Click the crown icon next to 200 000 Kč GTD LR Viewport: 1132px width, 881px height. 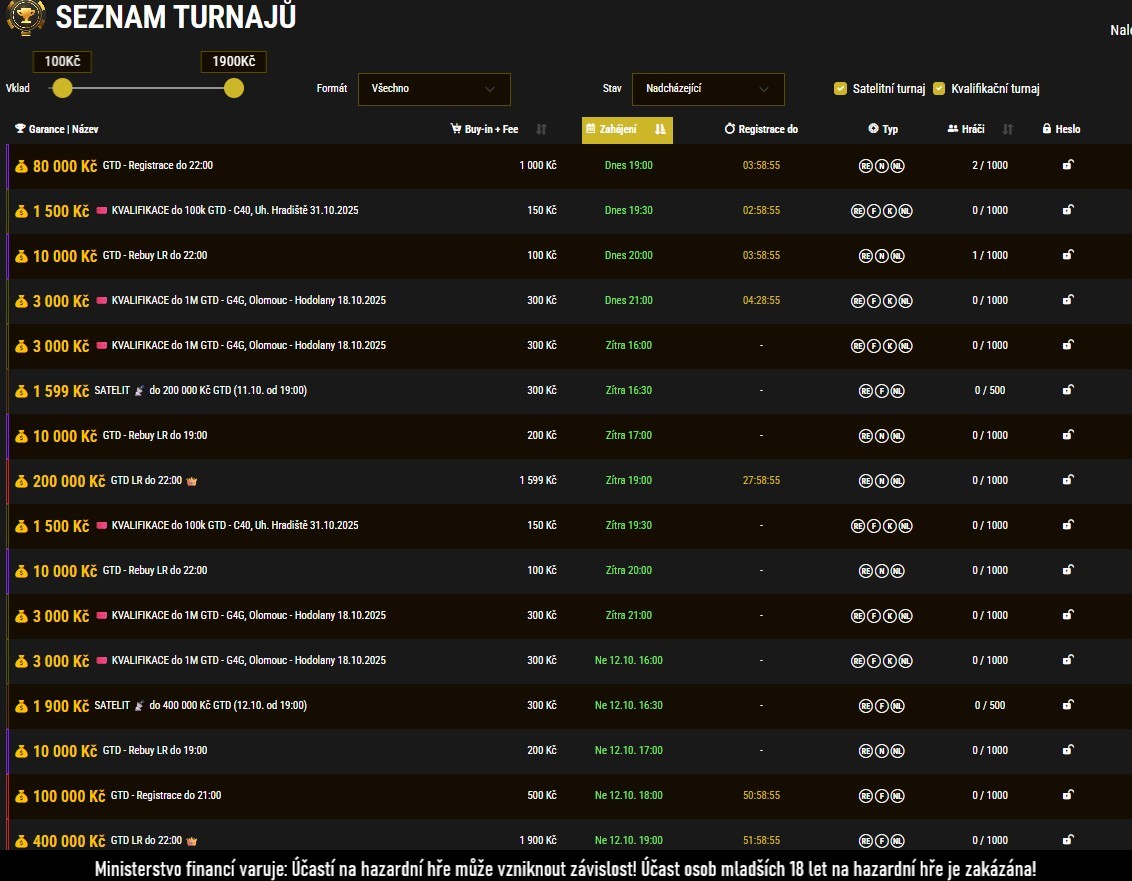point(192,481)
